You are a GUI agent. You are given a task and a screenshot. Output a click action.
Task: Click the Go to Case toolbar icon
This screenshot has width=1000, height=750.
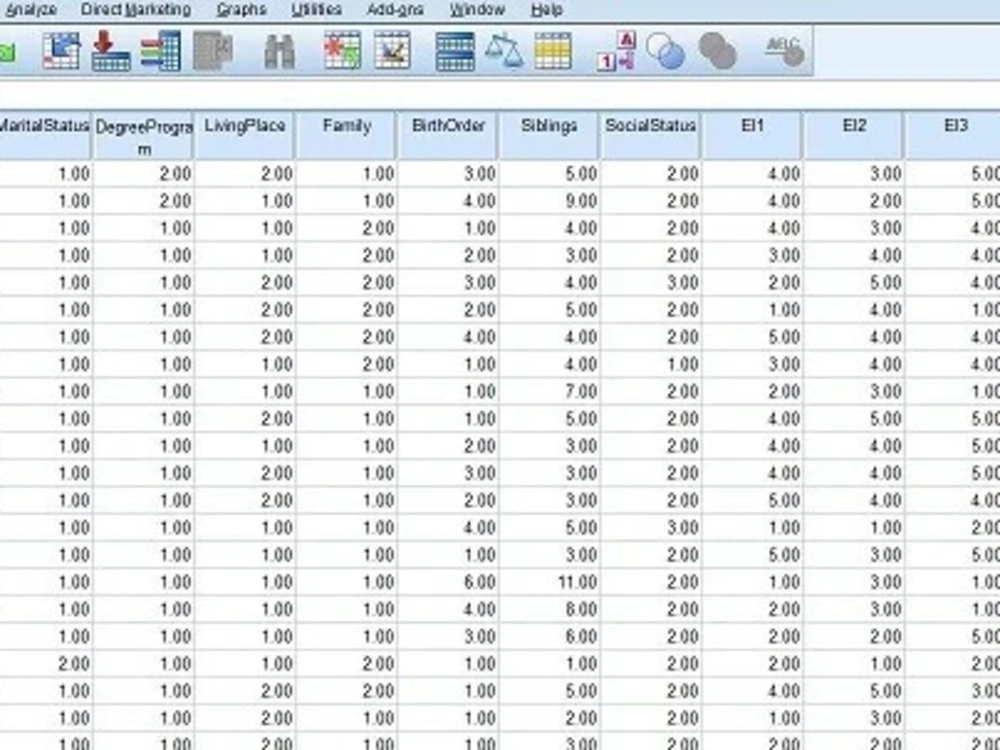[x=110, y=48]
